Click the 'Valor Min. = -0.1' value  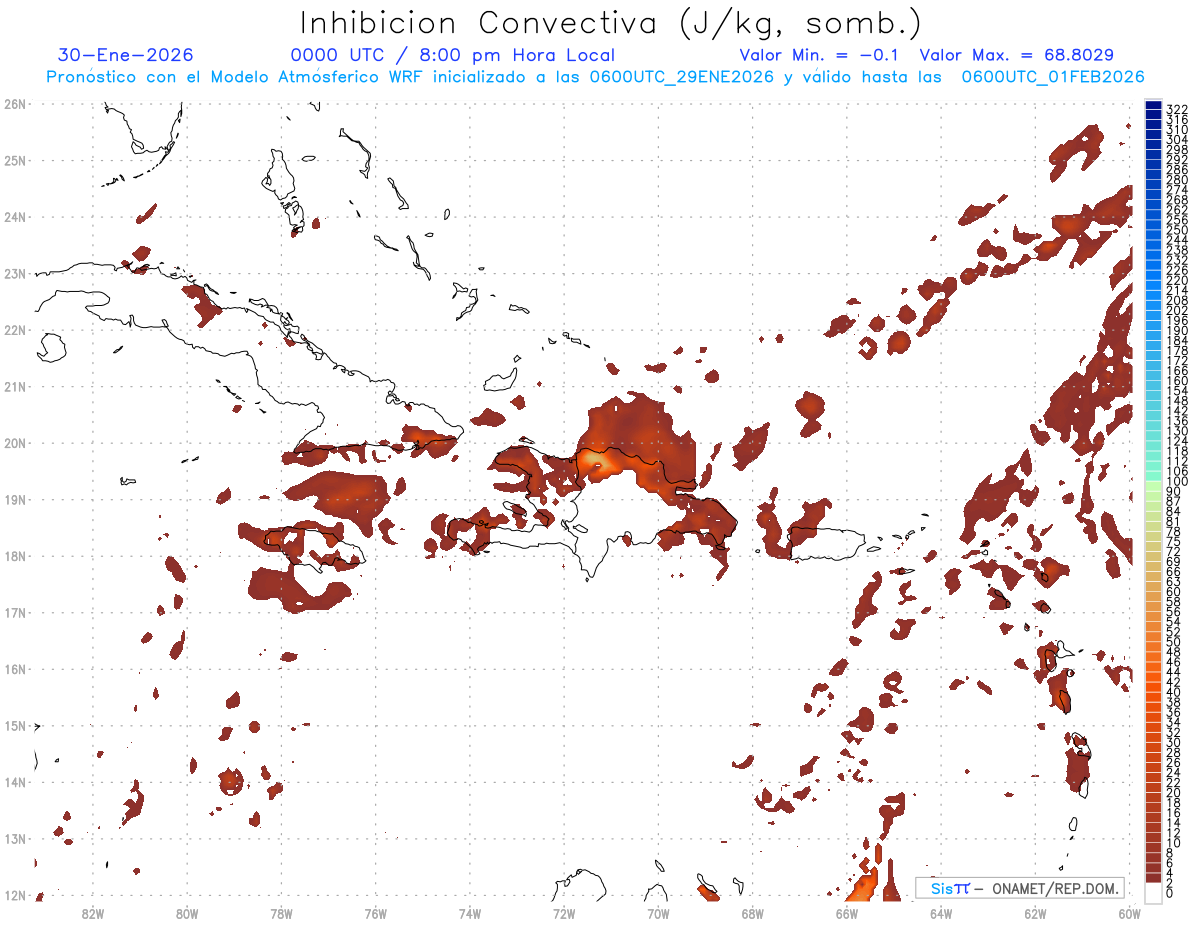pos(821,55)
